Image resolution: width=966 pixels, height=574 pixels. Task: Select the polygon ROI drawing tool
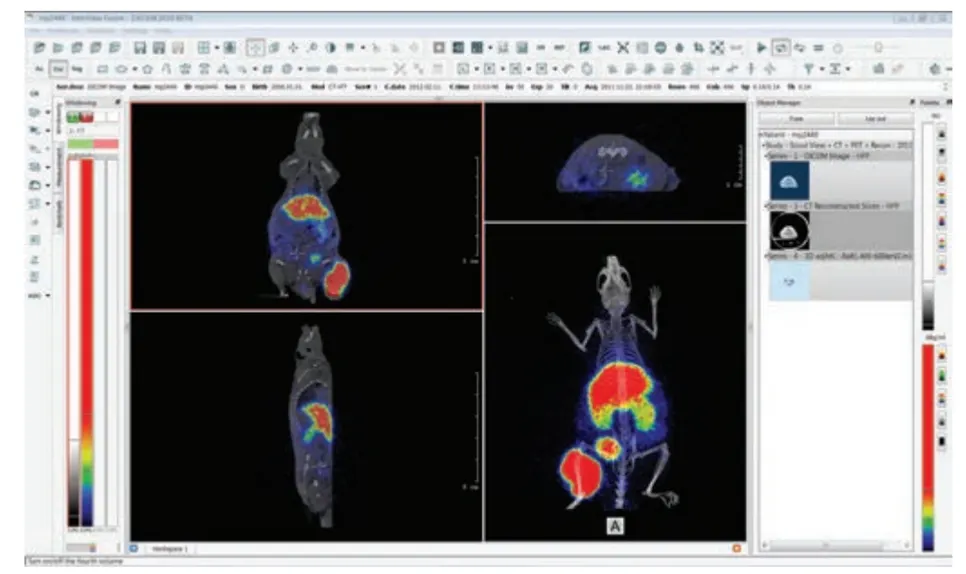(147, 69)
